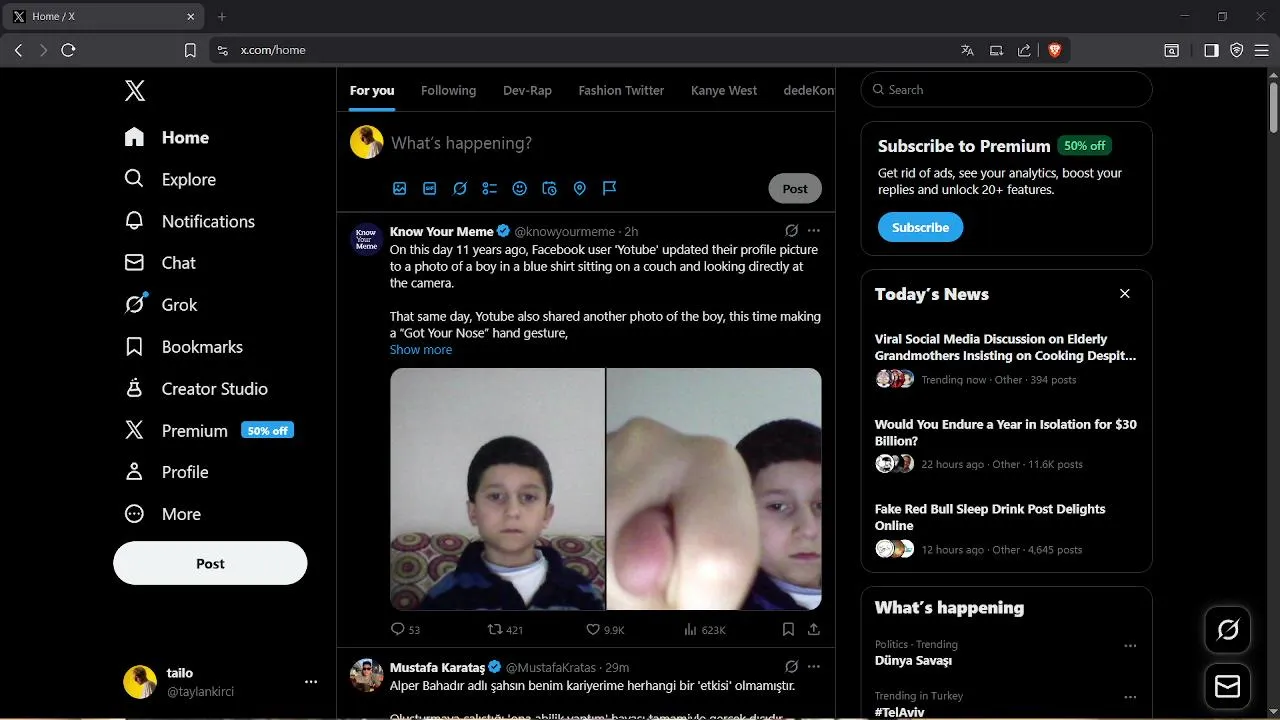This screenshot has width=1280, height=720.
Task: Switch to the Kanye West tab
Action: point(724,90)
